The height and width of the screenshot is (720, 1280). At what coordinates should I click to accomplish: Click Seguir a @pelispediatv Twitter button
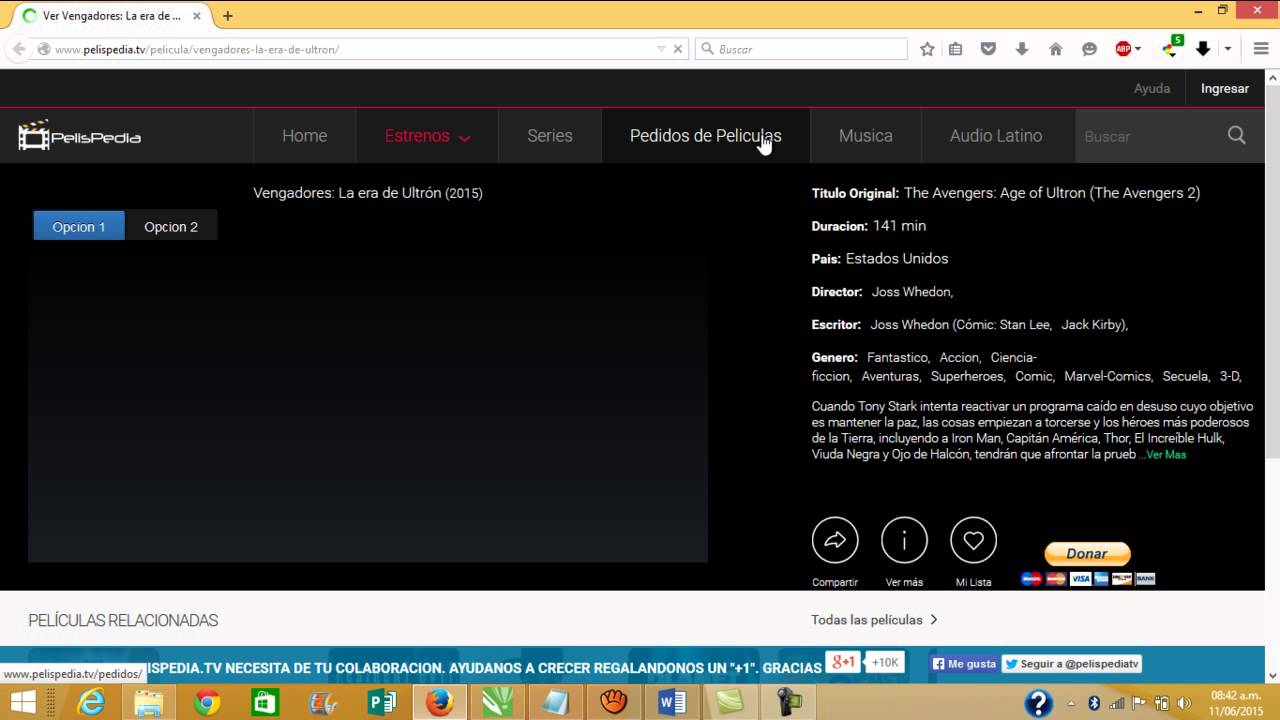[1071, 664]
